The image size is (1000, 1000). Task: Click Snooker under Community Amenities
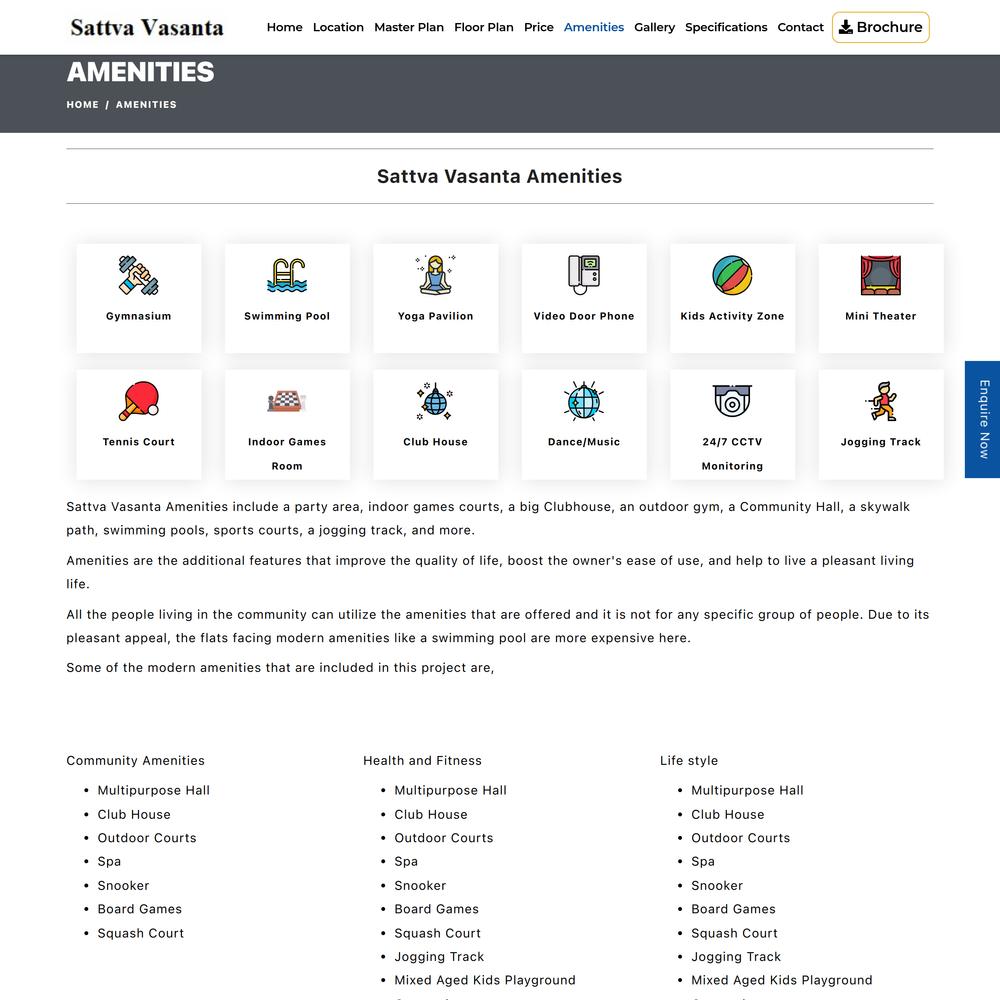(x=123, y=885)
